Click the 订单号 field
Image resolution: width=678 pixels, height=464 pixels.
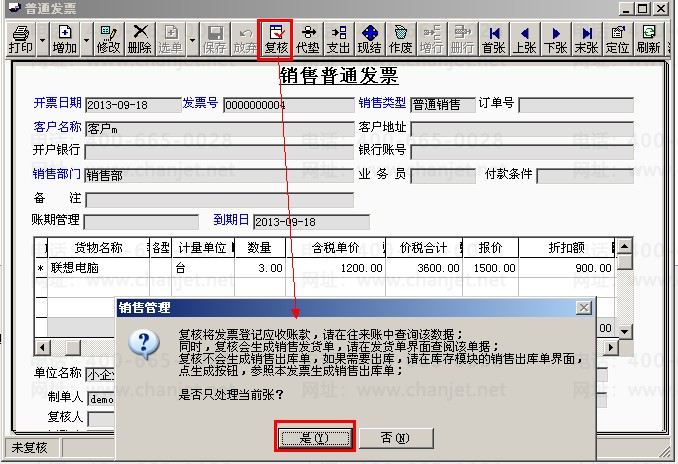[x=576, y=105]
